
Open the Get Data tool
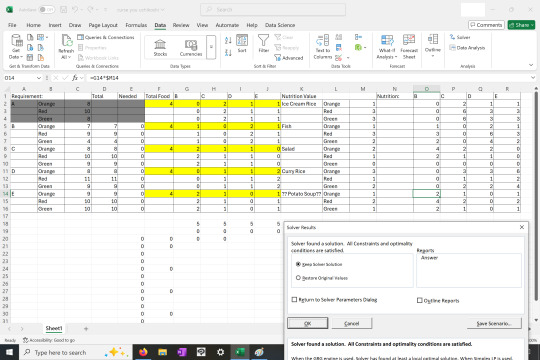pyautogui.click(x=16, y=47)
